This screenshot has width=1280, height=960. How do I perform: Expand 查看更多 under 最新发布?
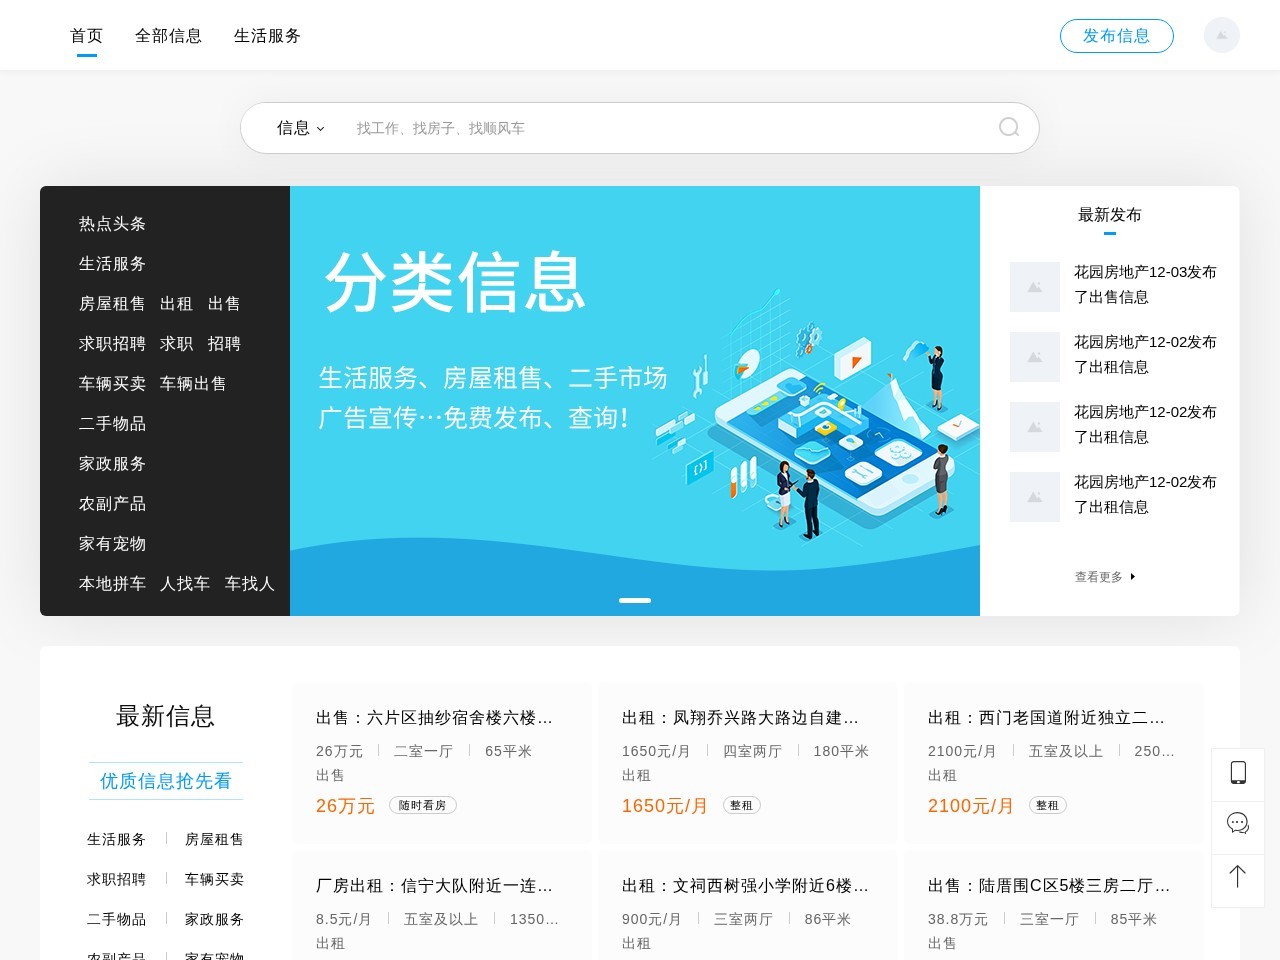[x=1104, y=577]
